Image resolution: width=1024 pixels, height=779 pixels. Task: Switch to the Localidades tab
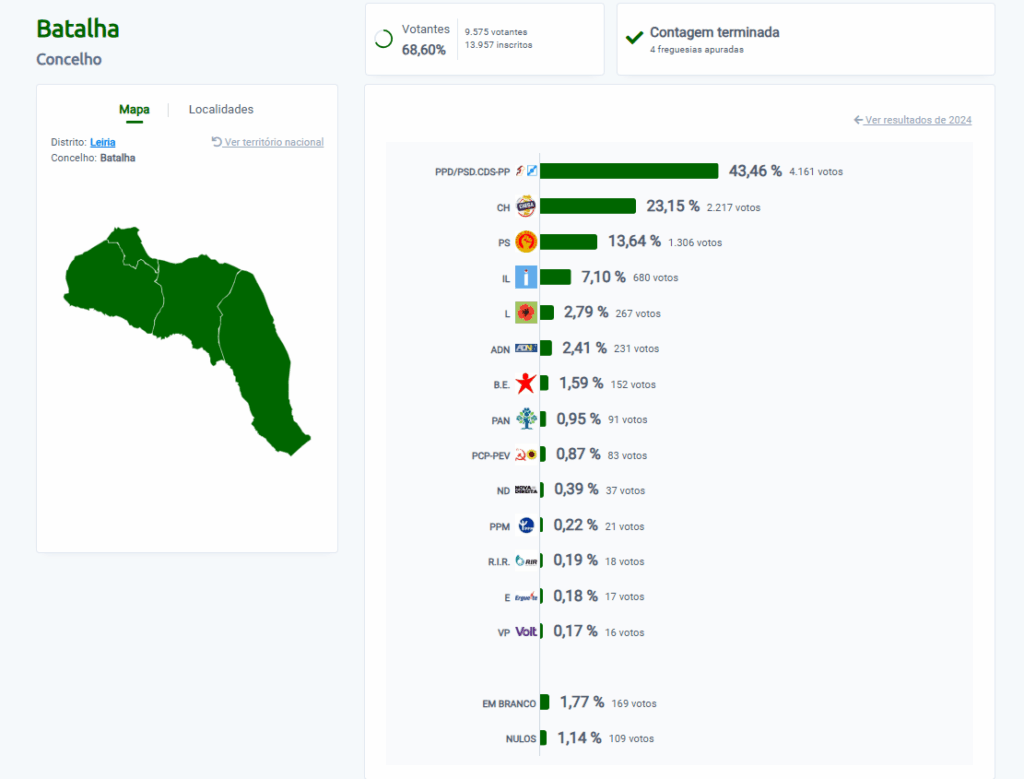(x=221, y=110)
